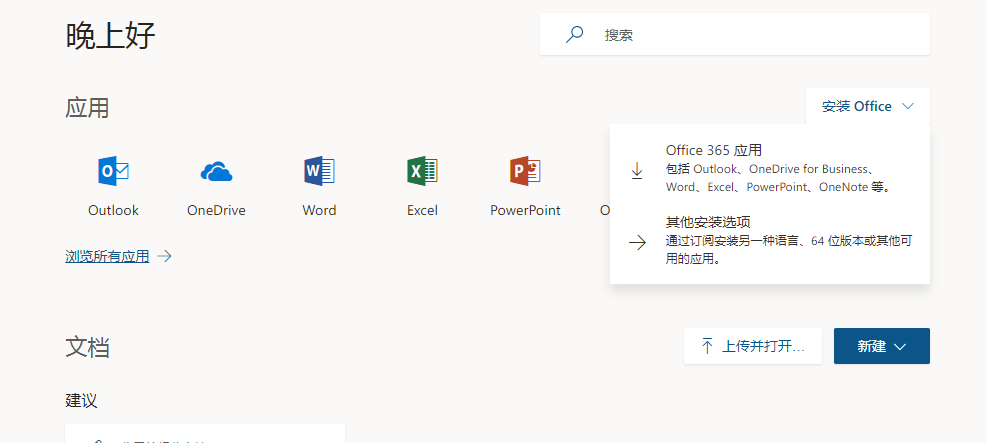This screenshot has width=986, height=443.
Task: Click the upload arrow icon in 上传并打开
Action: click(707, 346)
